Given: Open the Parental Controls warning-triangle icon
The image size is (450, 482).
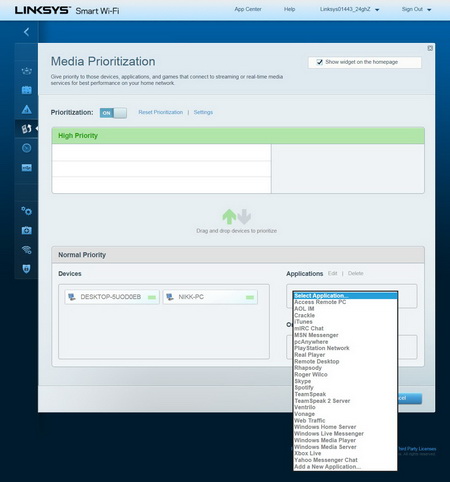Looking at the screenshot, I should tap(27, 109).
